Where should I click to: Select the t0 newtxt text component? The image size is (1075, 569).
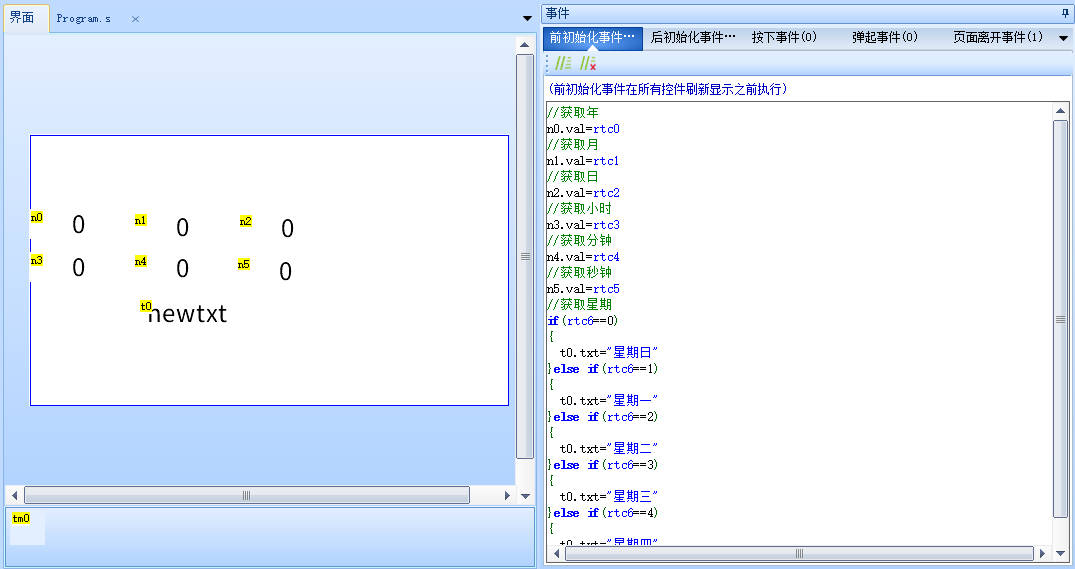(x=187, y=314)
